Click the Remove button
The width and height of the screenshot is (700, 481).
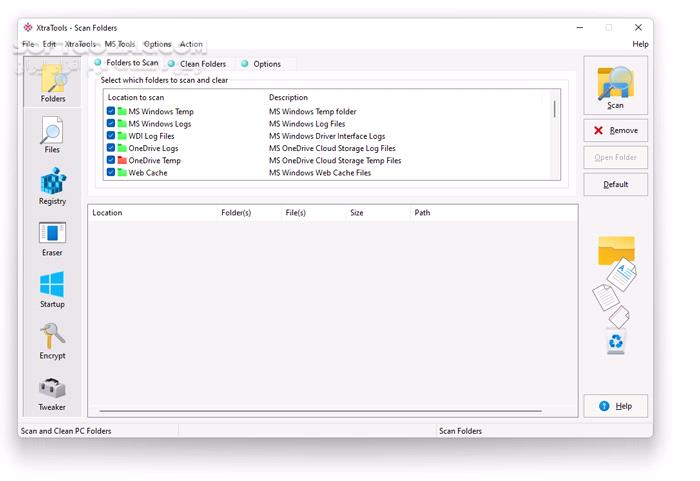click(615, 131)
